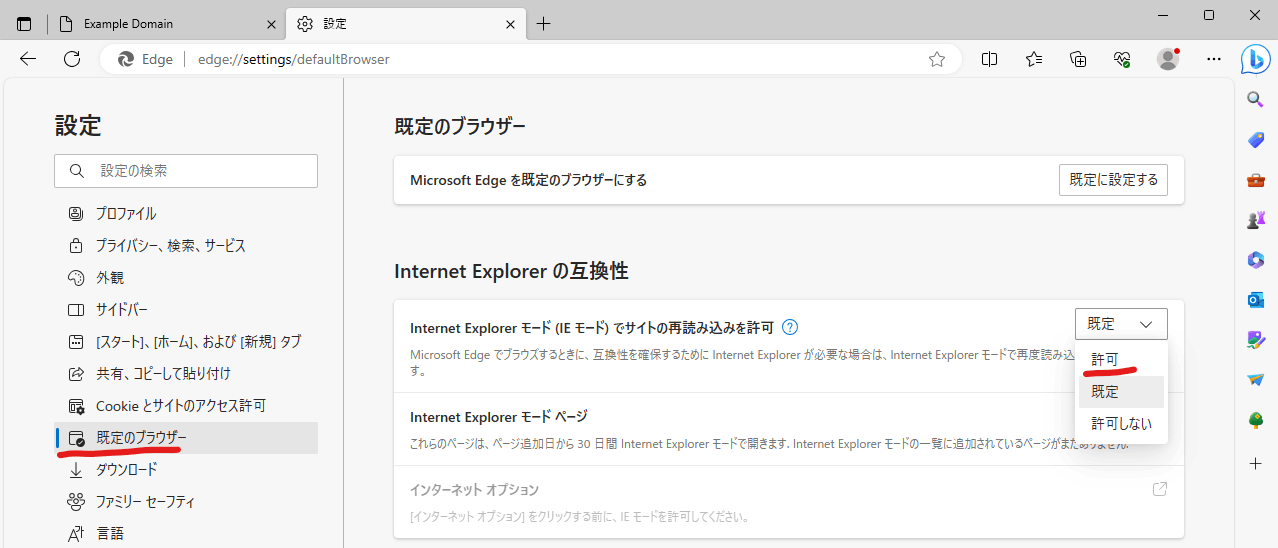Switch to the Example Domain tab
The width and height of the screenshot is (1278, 548).
click(166, 23)
